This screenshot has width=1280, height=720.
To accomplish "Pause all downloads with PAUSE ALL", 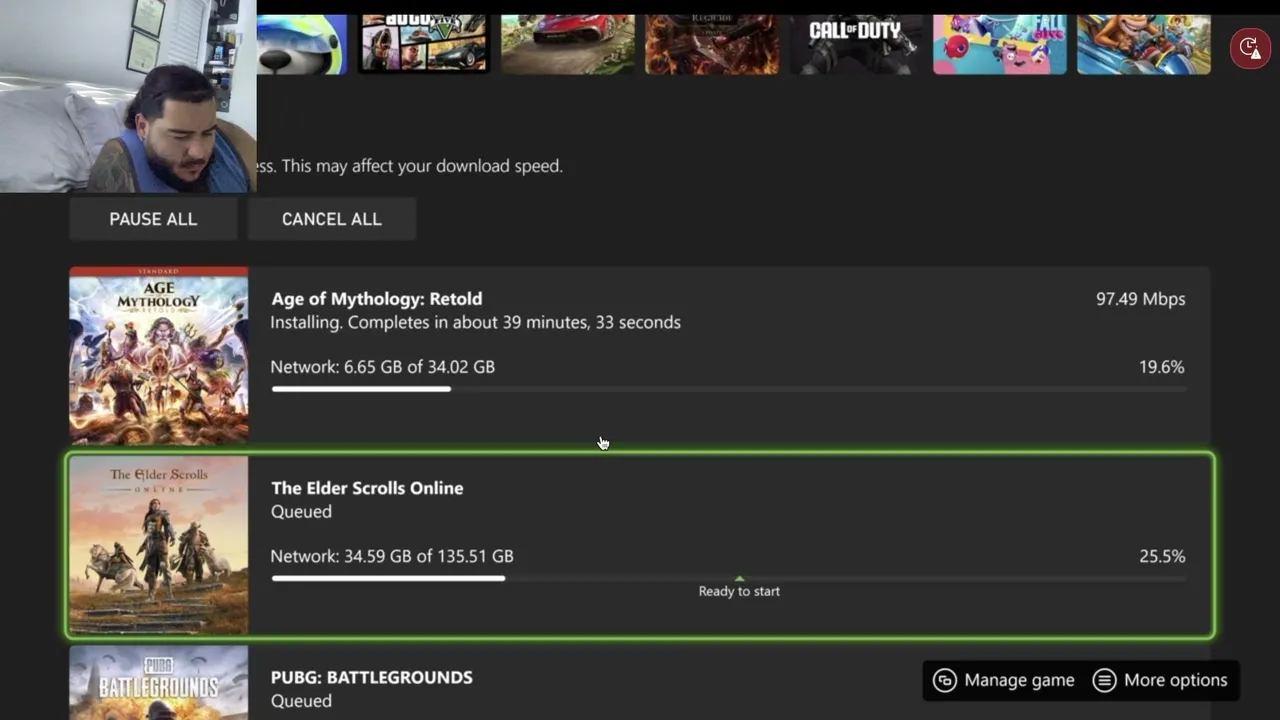I will point(153,219).
